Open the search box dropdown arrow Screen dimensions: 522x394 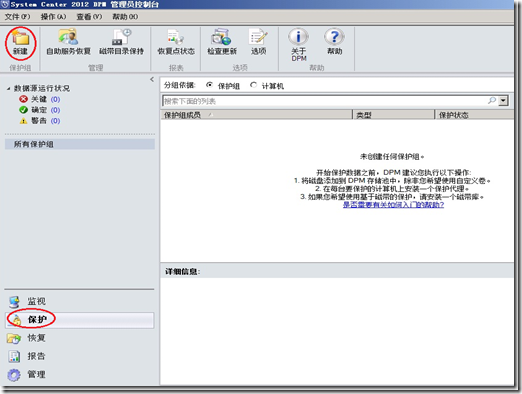click(503, 100)
